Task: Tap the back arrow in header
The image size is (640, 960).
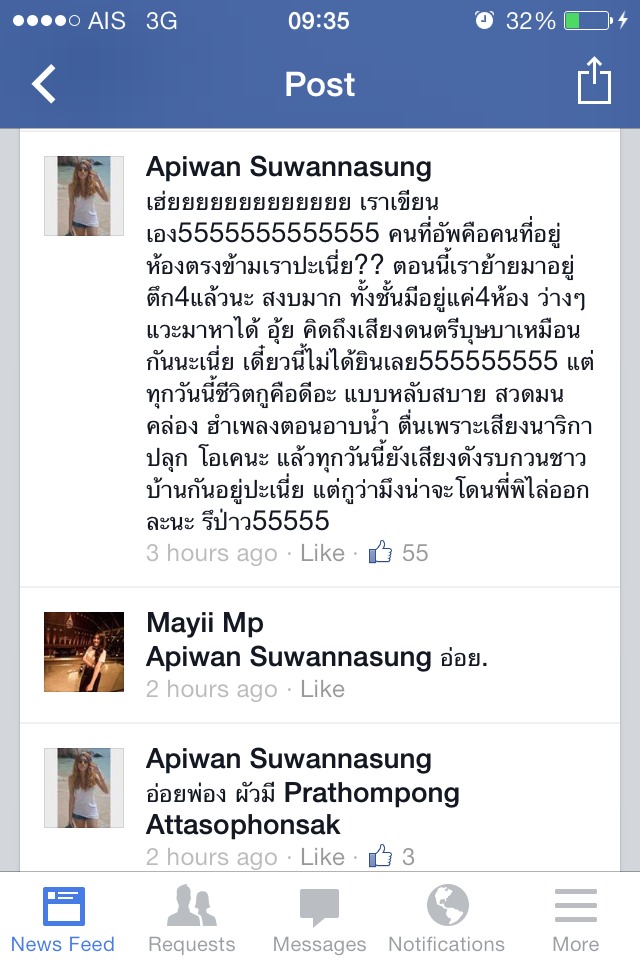Action: tap(43, 83)
